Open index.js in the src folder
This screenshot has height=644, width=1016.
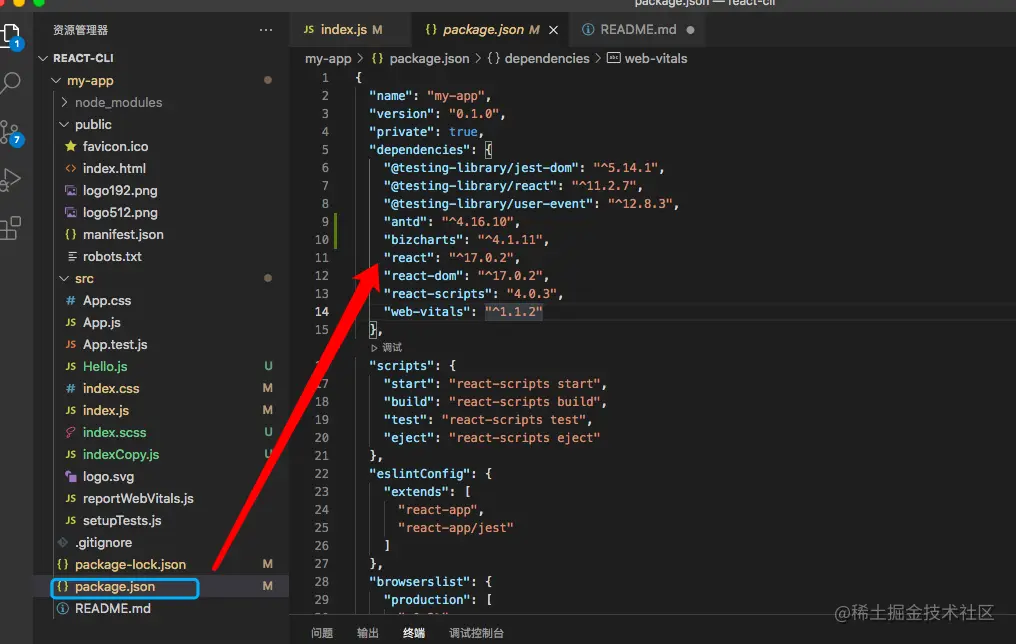coord(106,411)
